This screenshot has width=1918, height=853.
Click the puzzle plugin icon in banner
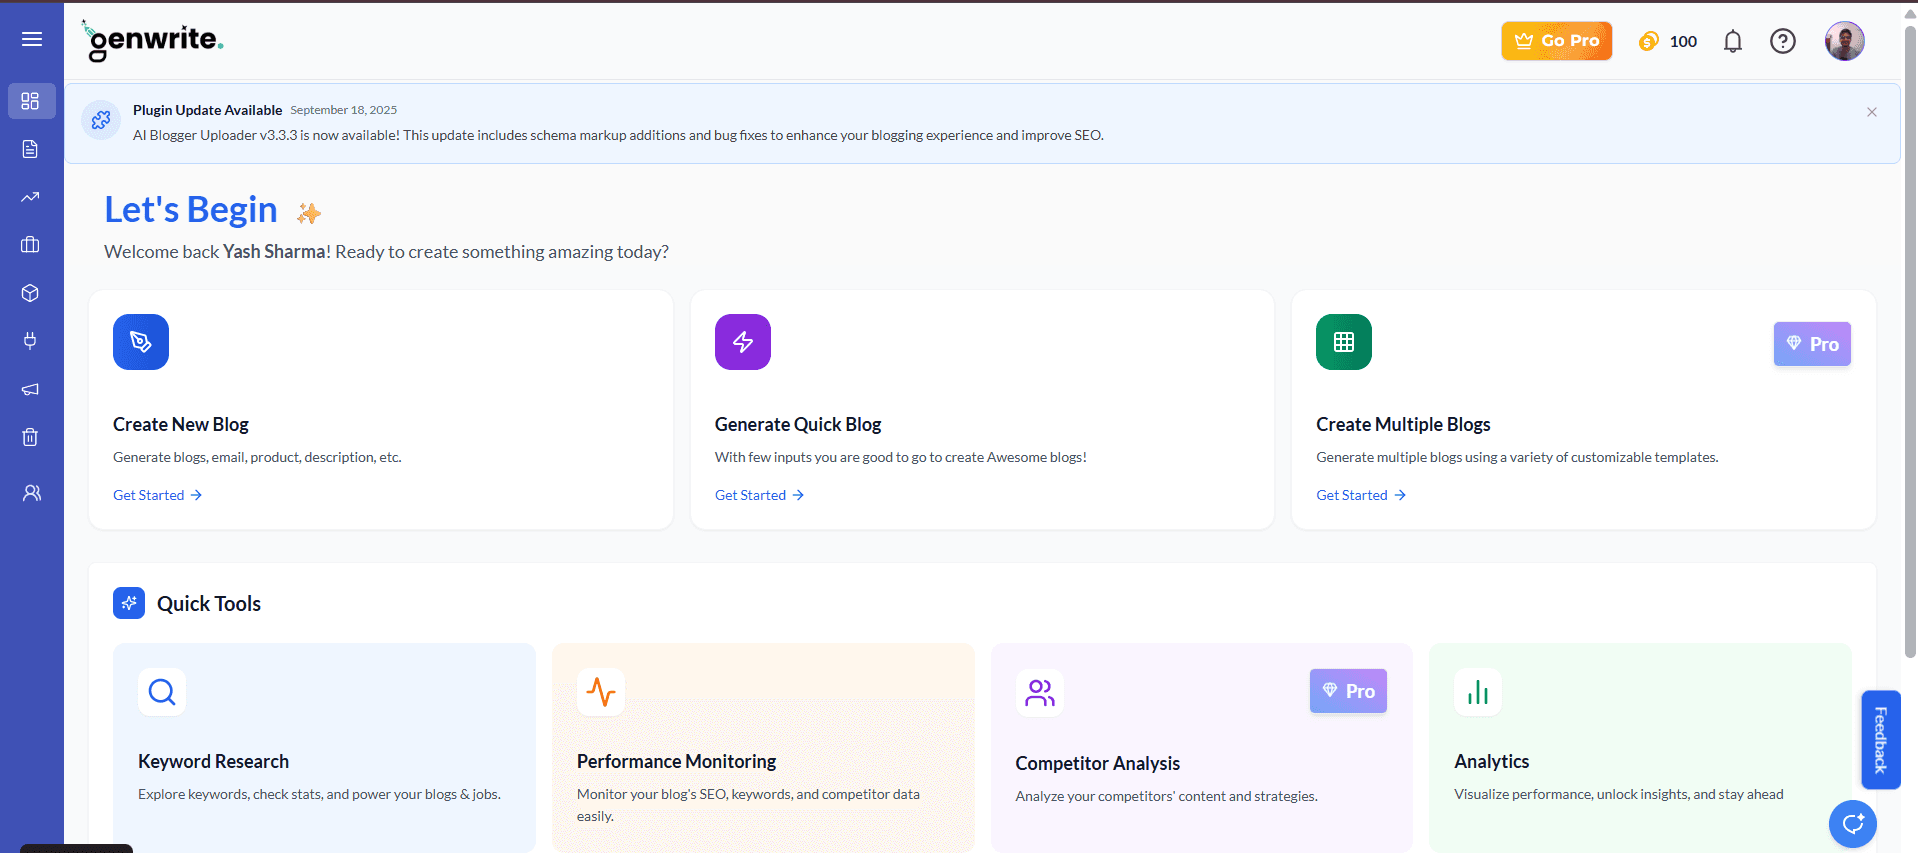[x=101, y=120]
